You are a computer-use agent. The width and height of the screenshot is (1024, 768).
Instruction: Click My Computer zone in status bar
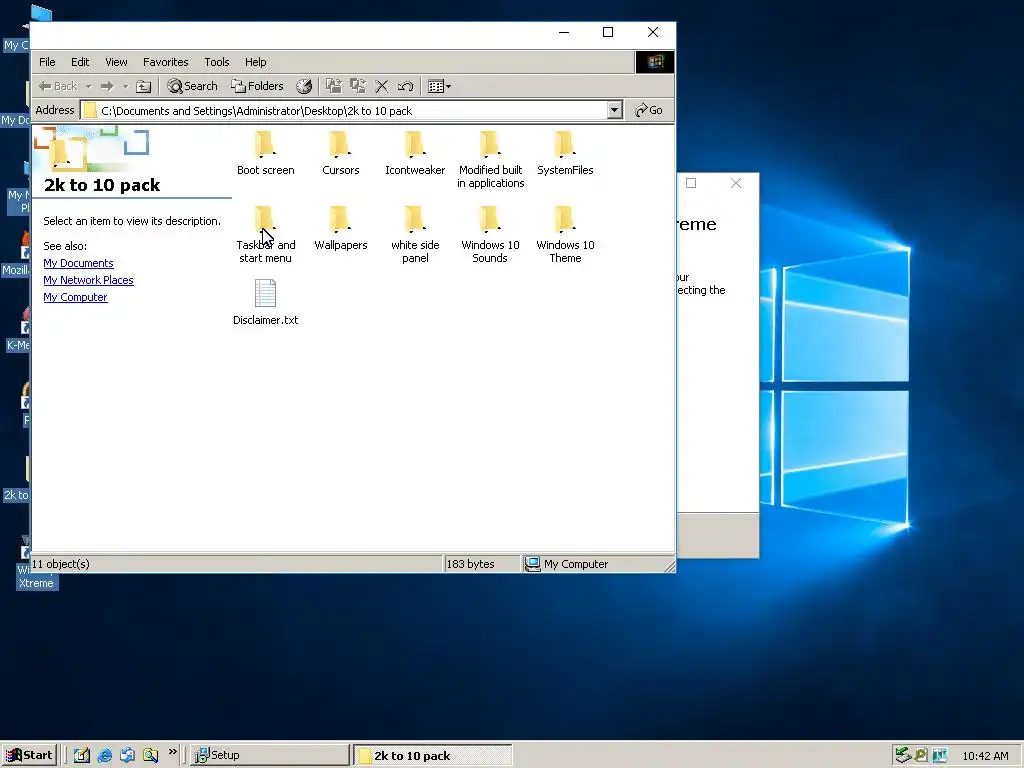pos(567,564)
